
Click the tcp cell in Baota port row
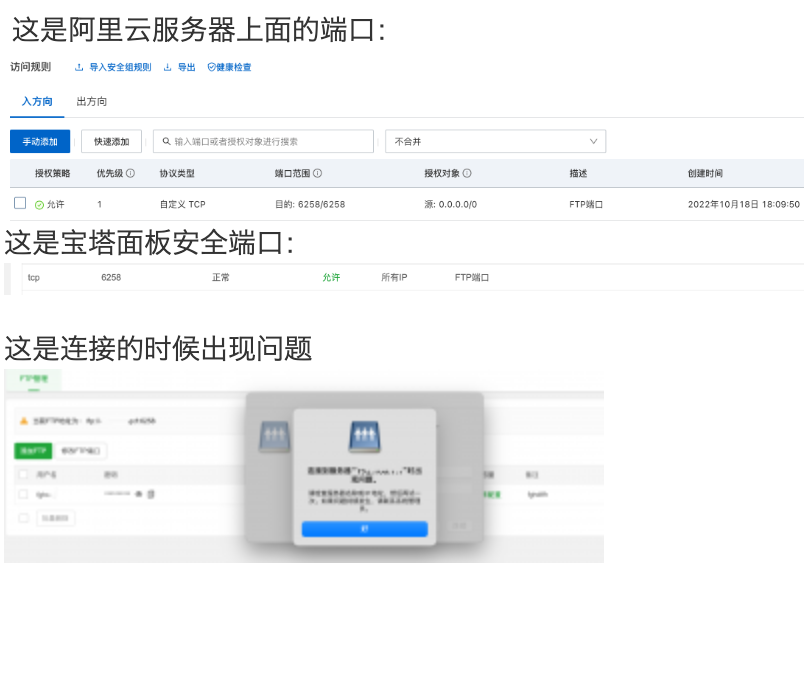[x=34, y=277]
